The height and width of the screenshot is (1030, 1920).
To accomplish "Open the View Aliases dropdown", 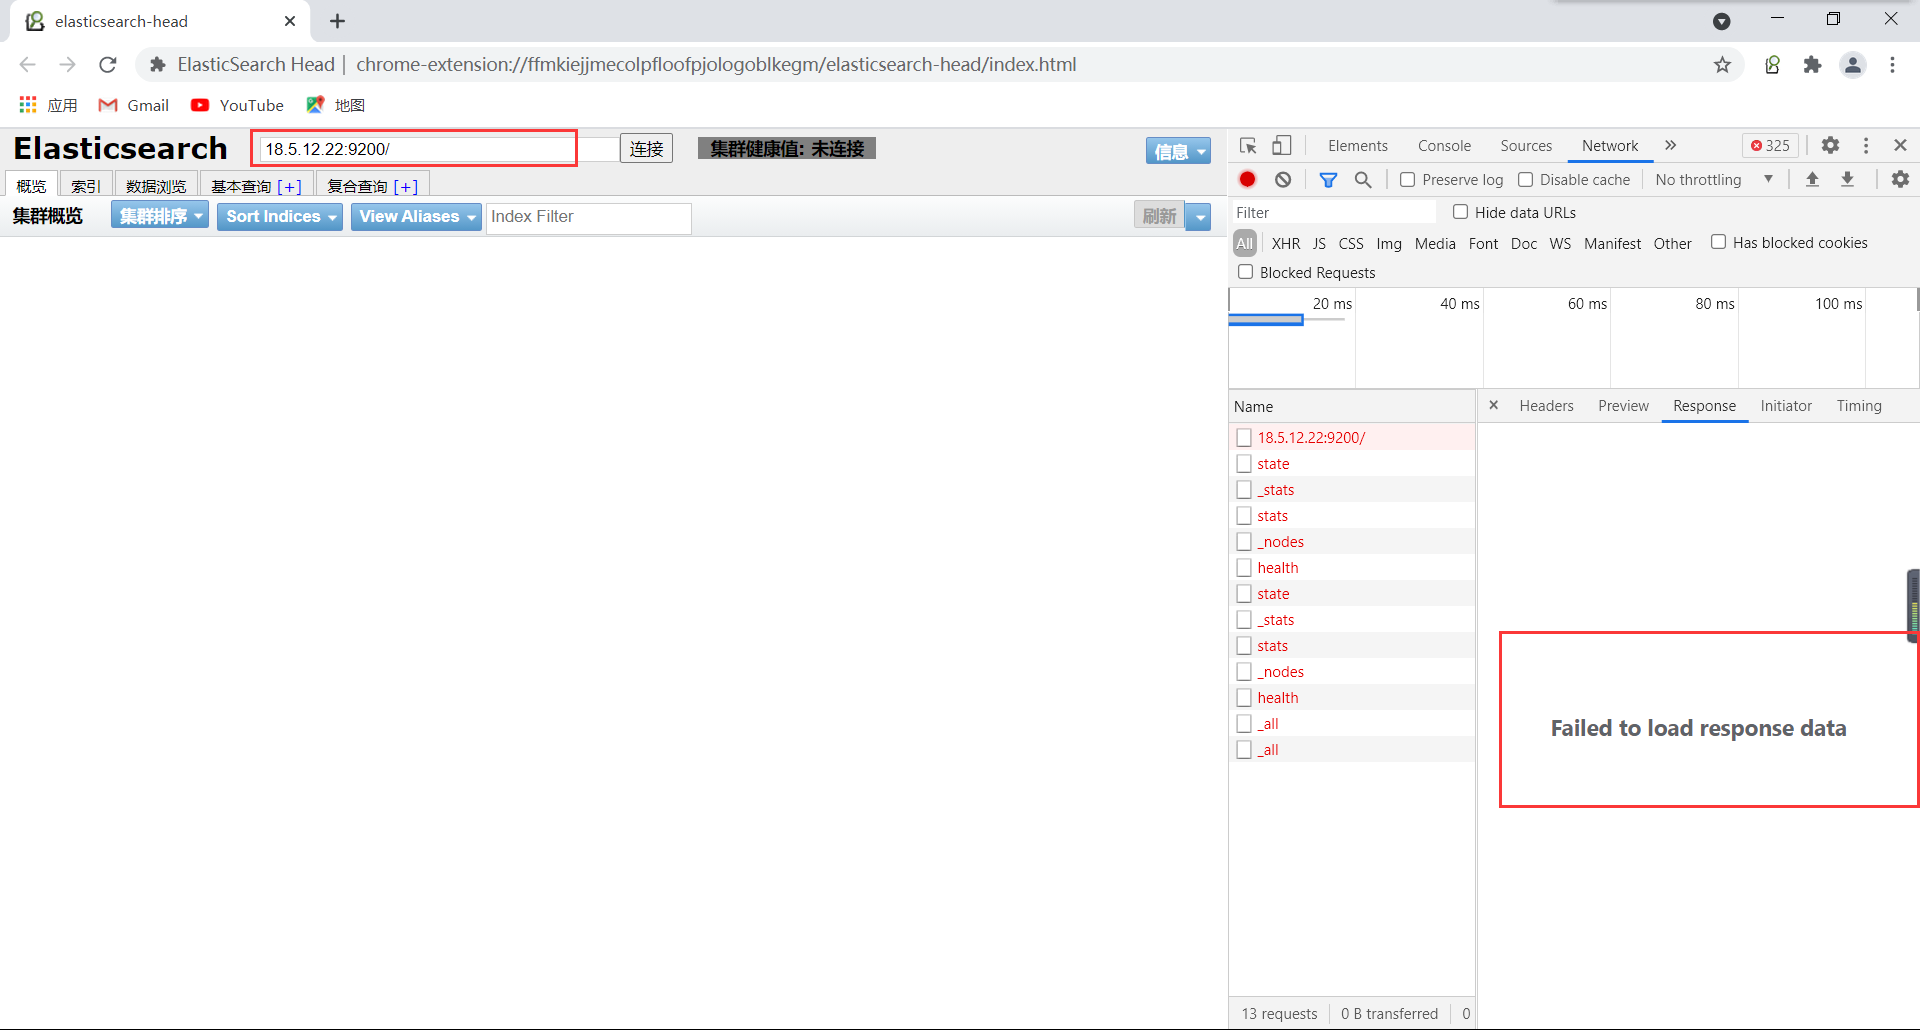I will click(416, 217).
